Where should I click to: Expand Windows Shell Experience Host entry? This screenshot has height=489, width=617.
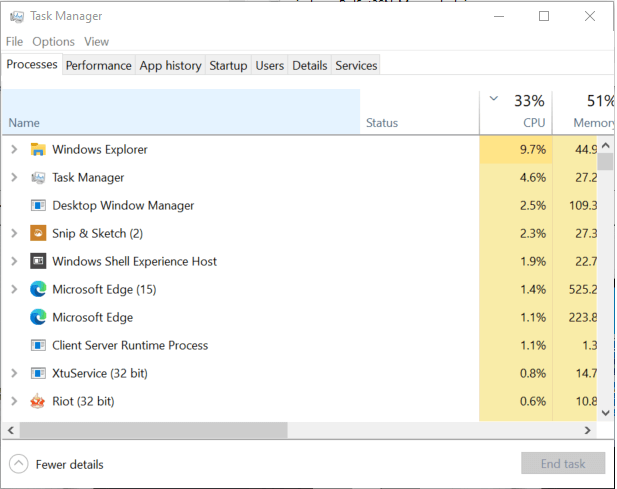coord(14,261)
